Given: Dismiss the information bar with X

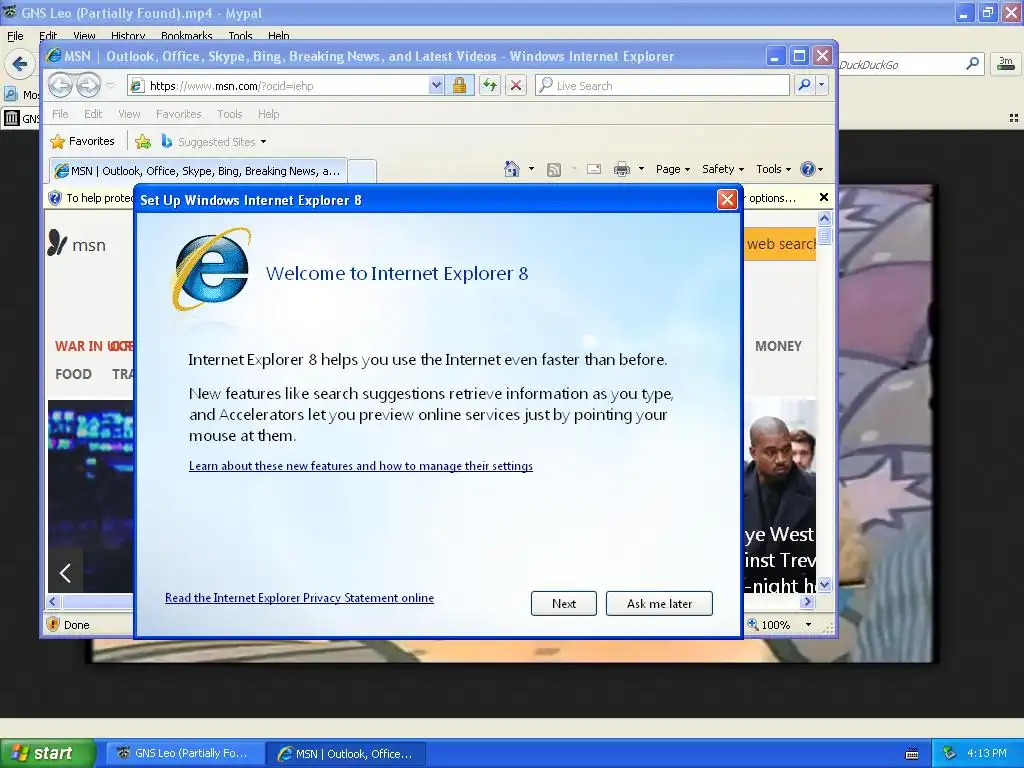Looking at the screenshot, I should (824, 197).
